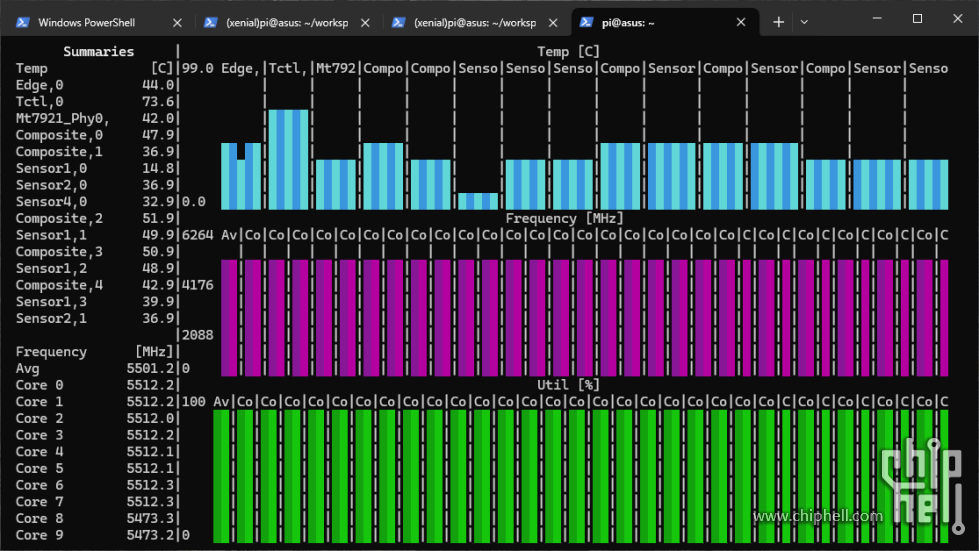Click the Mt792 temperature bar
Image resolution: width=979 pixels, height=551 pixels.
pos(336,185)
